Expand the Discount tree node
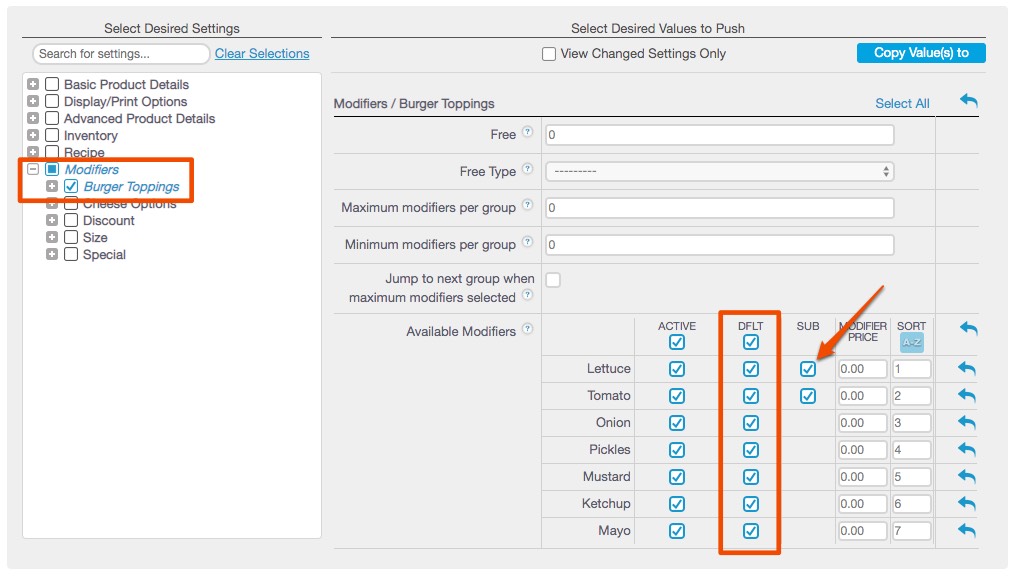The height and width of the screenshot is (576, 1019). [53, 221]
